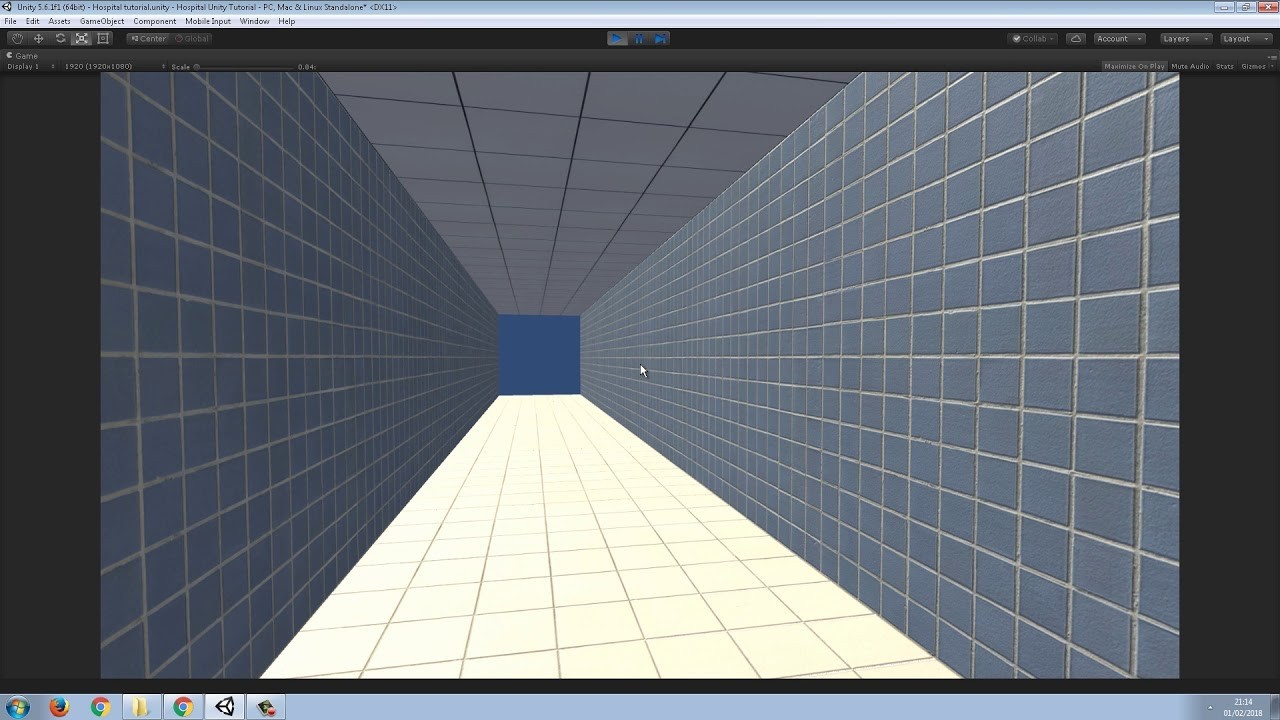Click the Step frame button
Image resolution: width=1280 pixels, height=720 pixels.
pos(661,38)
